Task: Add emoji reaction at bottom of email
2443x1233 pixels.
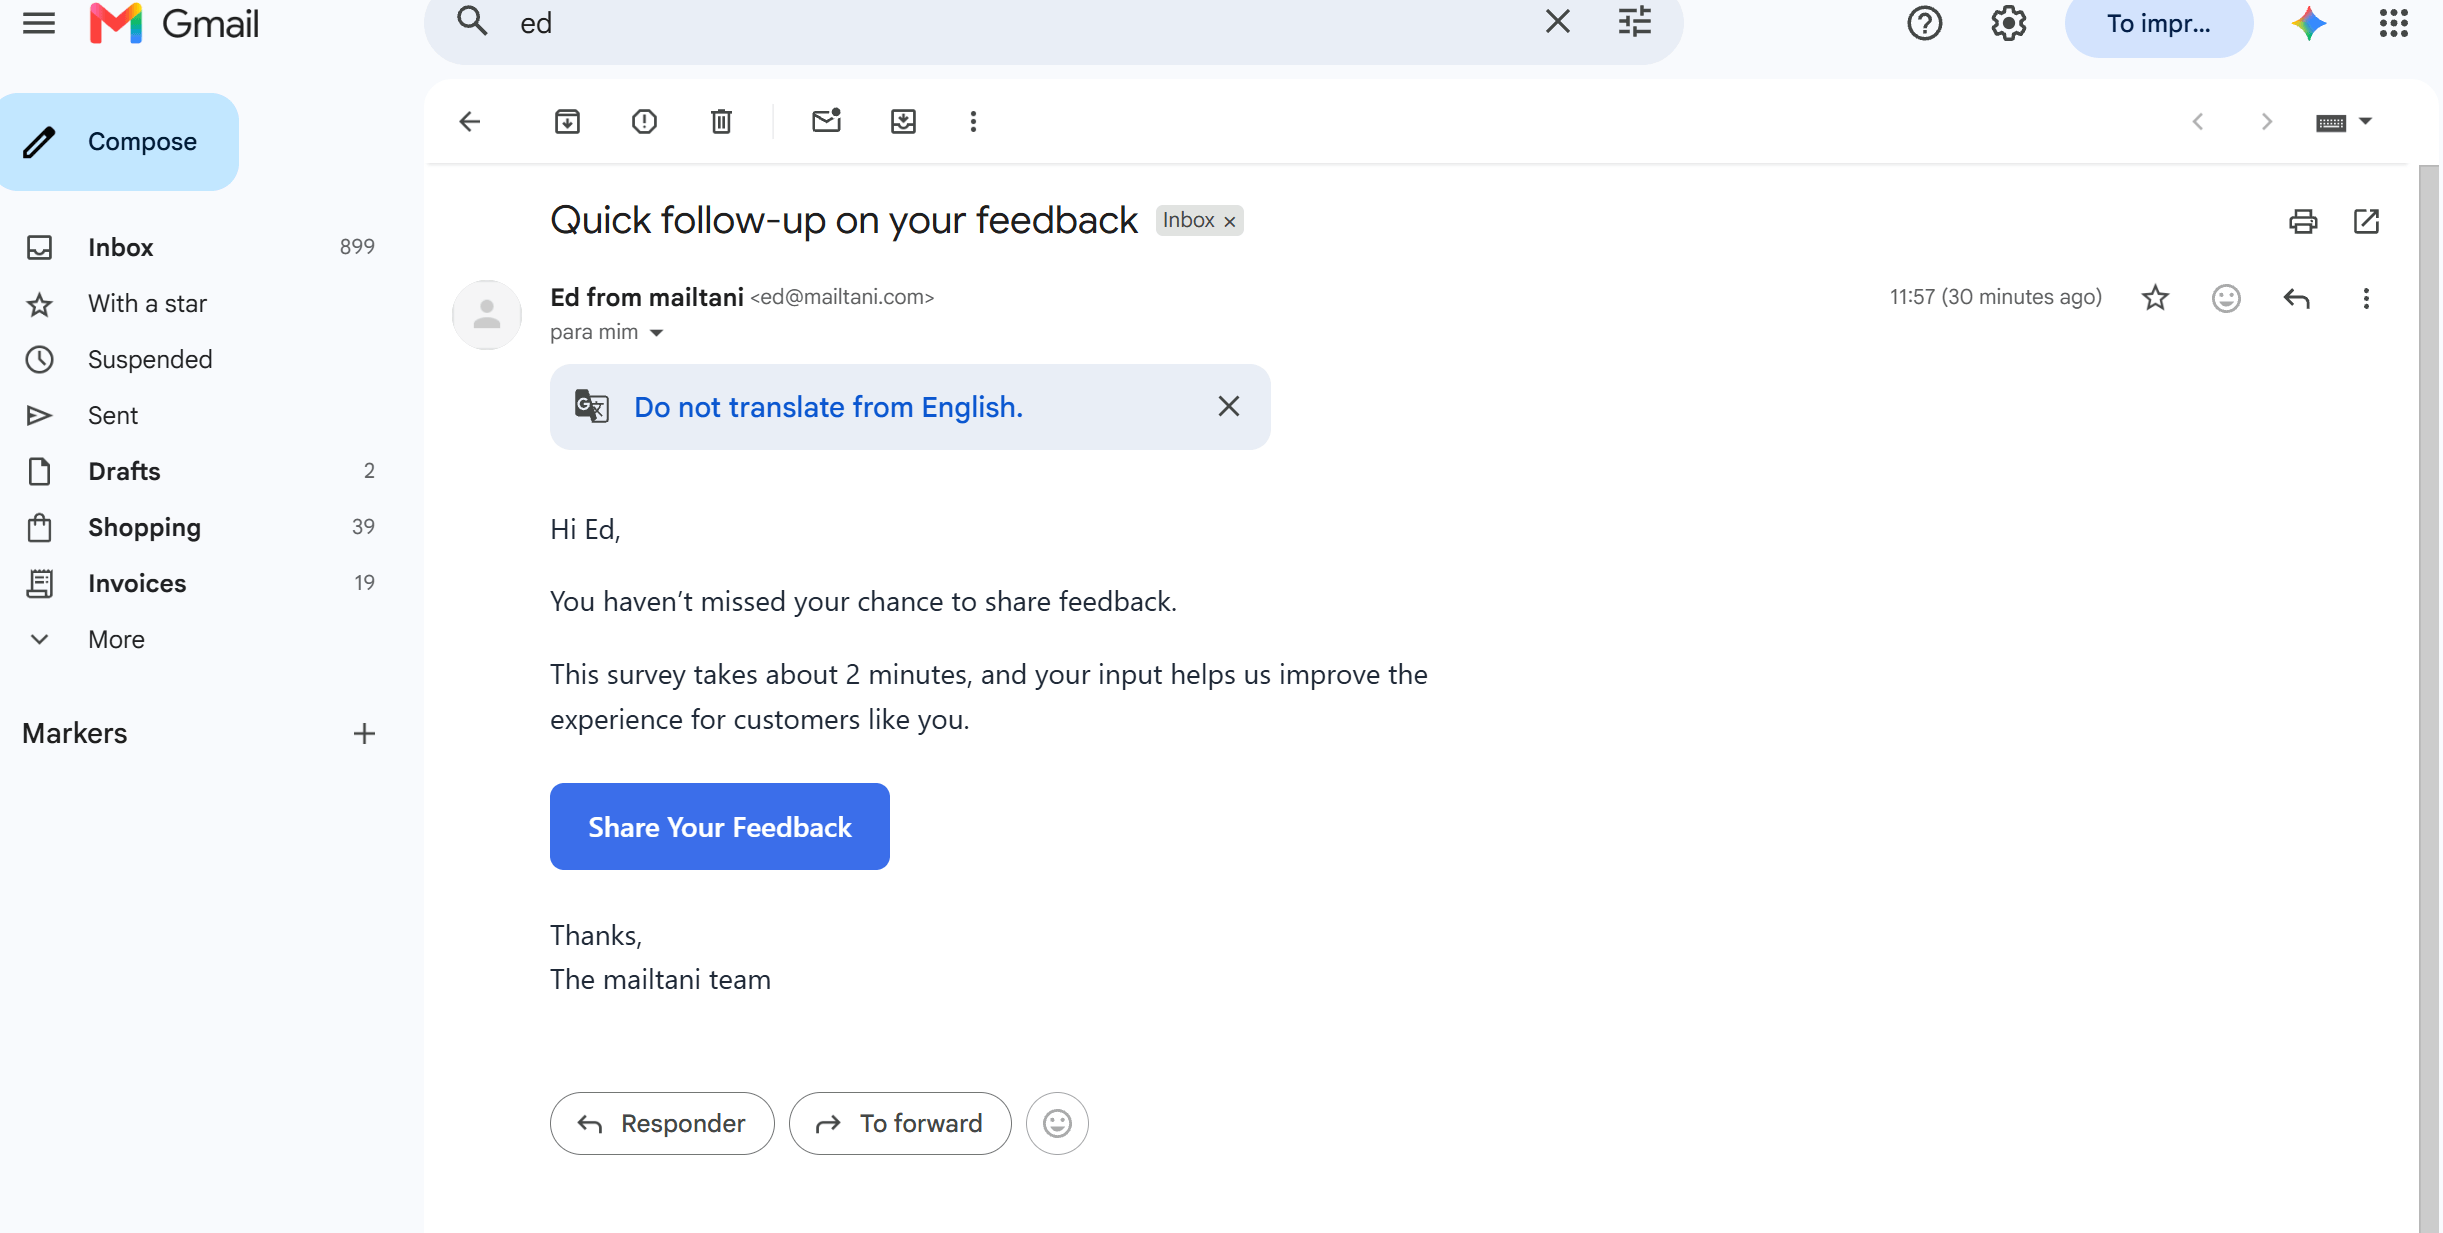Action: tap(1057, 1123)
